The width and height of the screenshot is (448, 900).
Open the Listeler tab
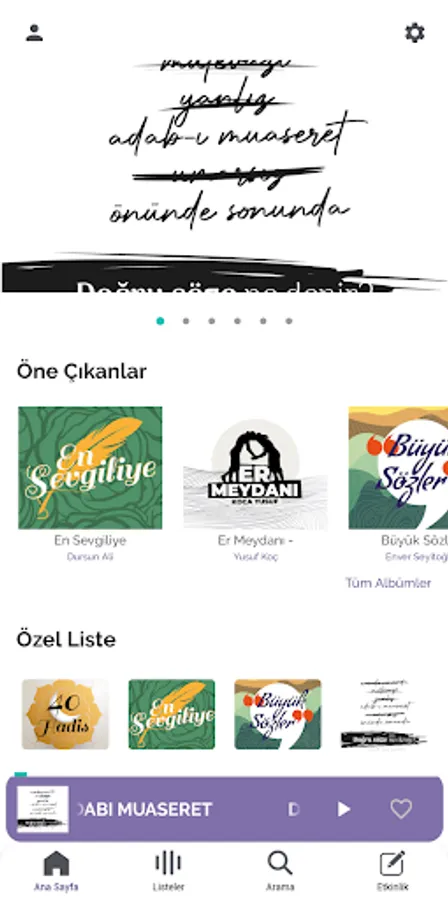tap(168, 871)
